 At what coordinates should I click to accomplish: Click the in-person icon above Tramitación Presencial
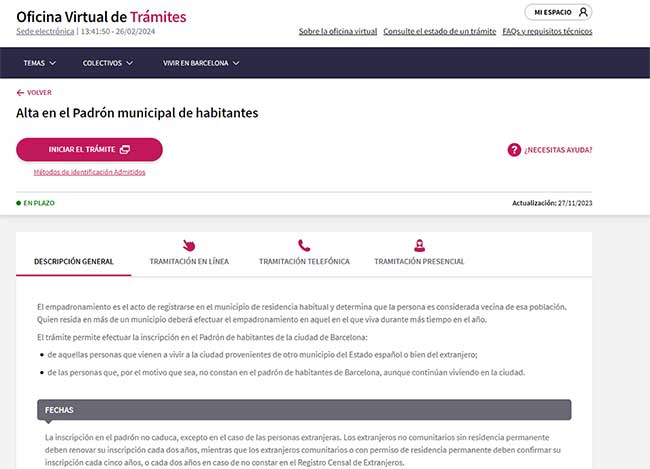[x=419, y=245]
